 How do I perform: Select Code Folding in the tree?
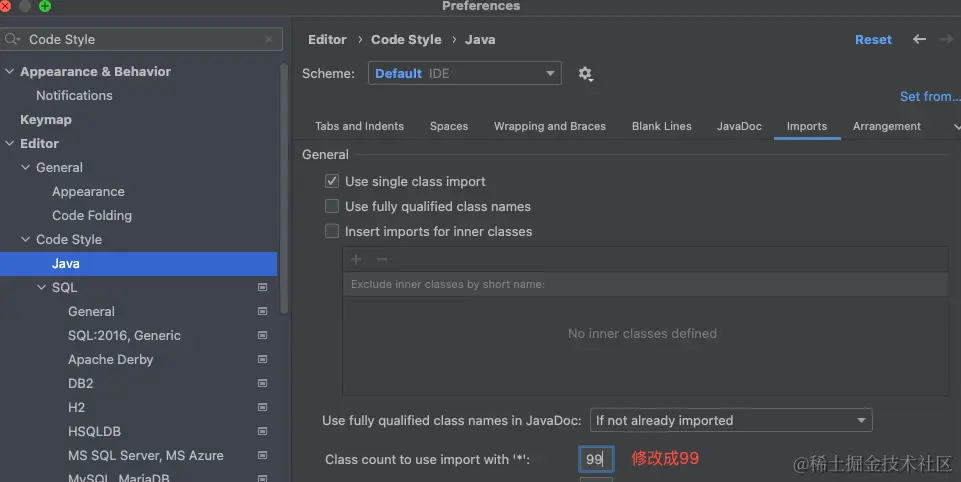[92, 215]
